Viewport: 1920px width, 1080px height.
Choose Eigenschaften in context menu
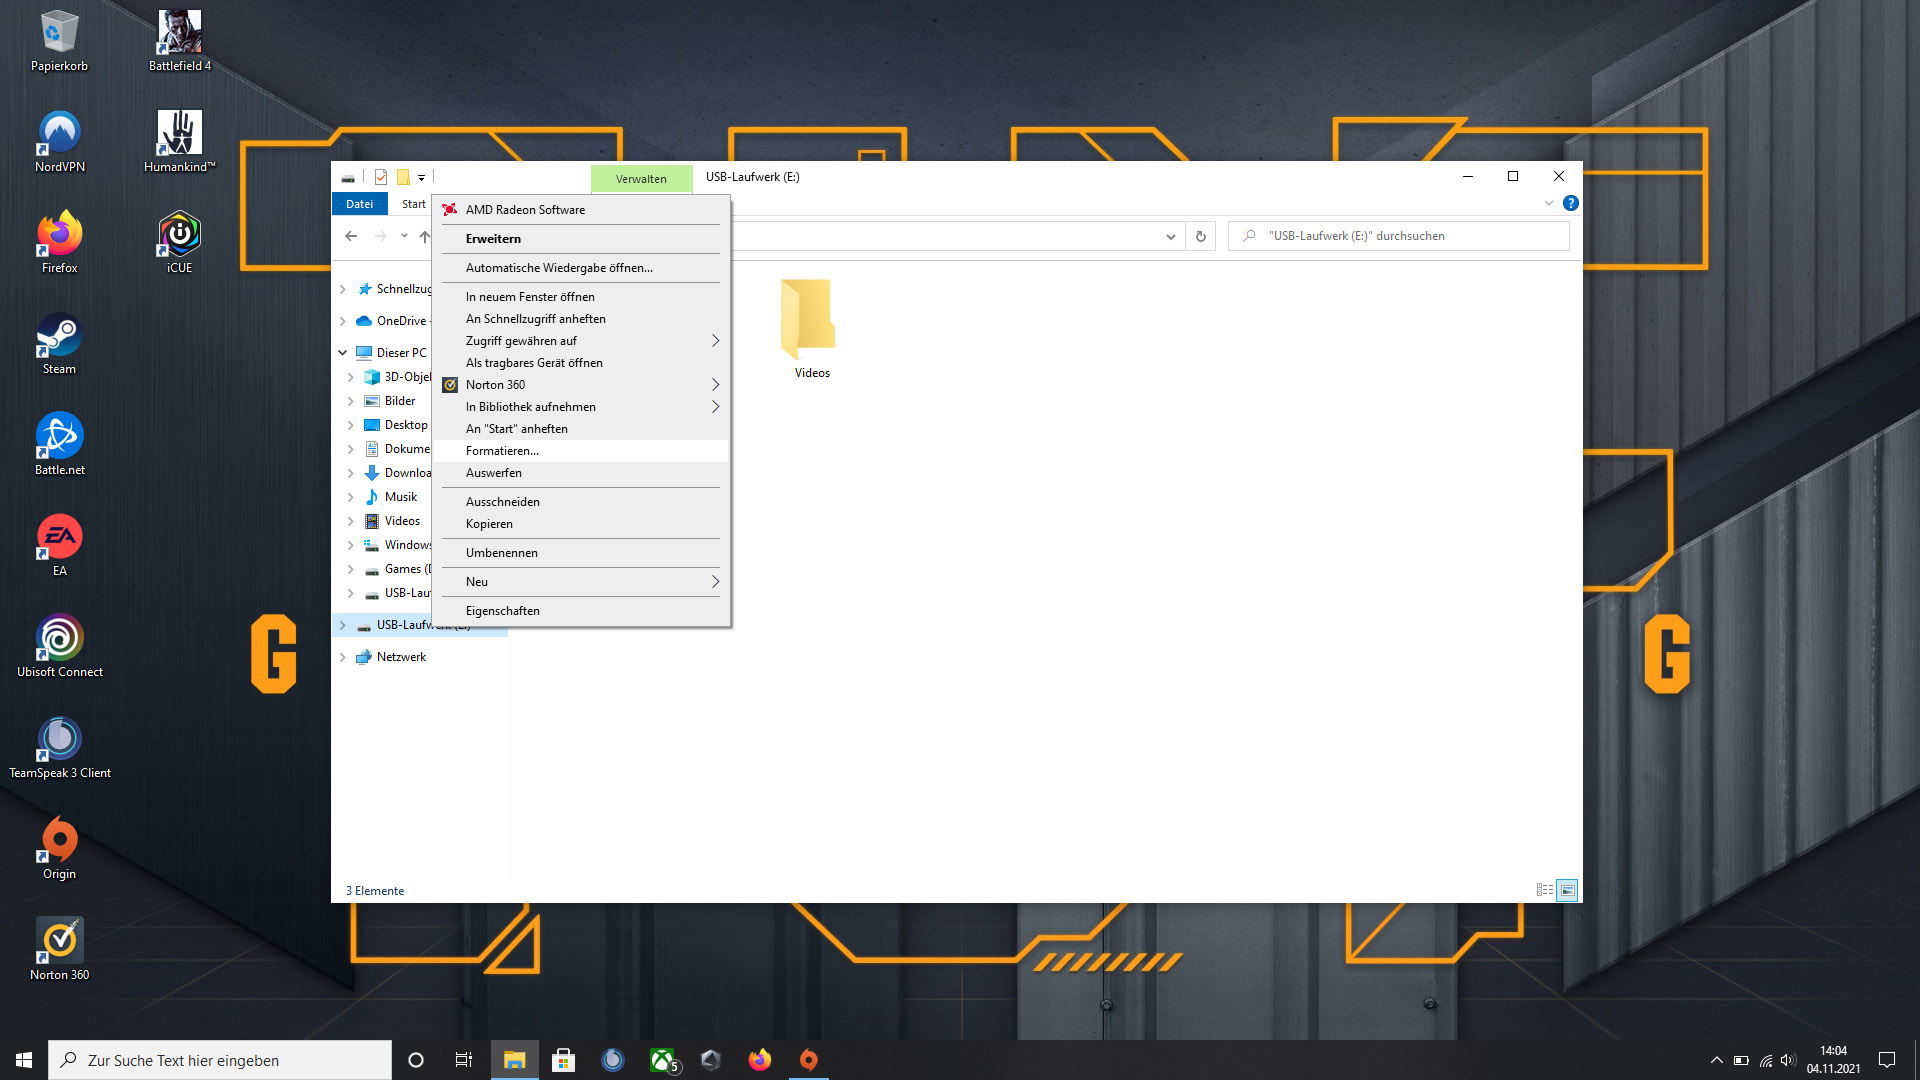[502, 611]
